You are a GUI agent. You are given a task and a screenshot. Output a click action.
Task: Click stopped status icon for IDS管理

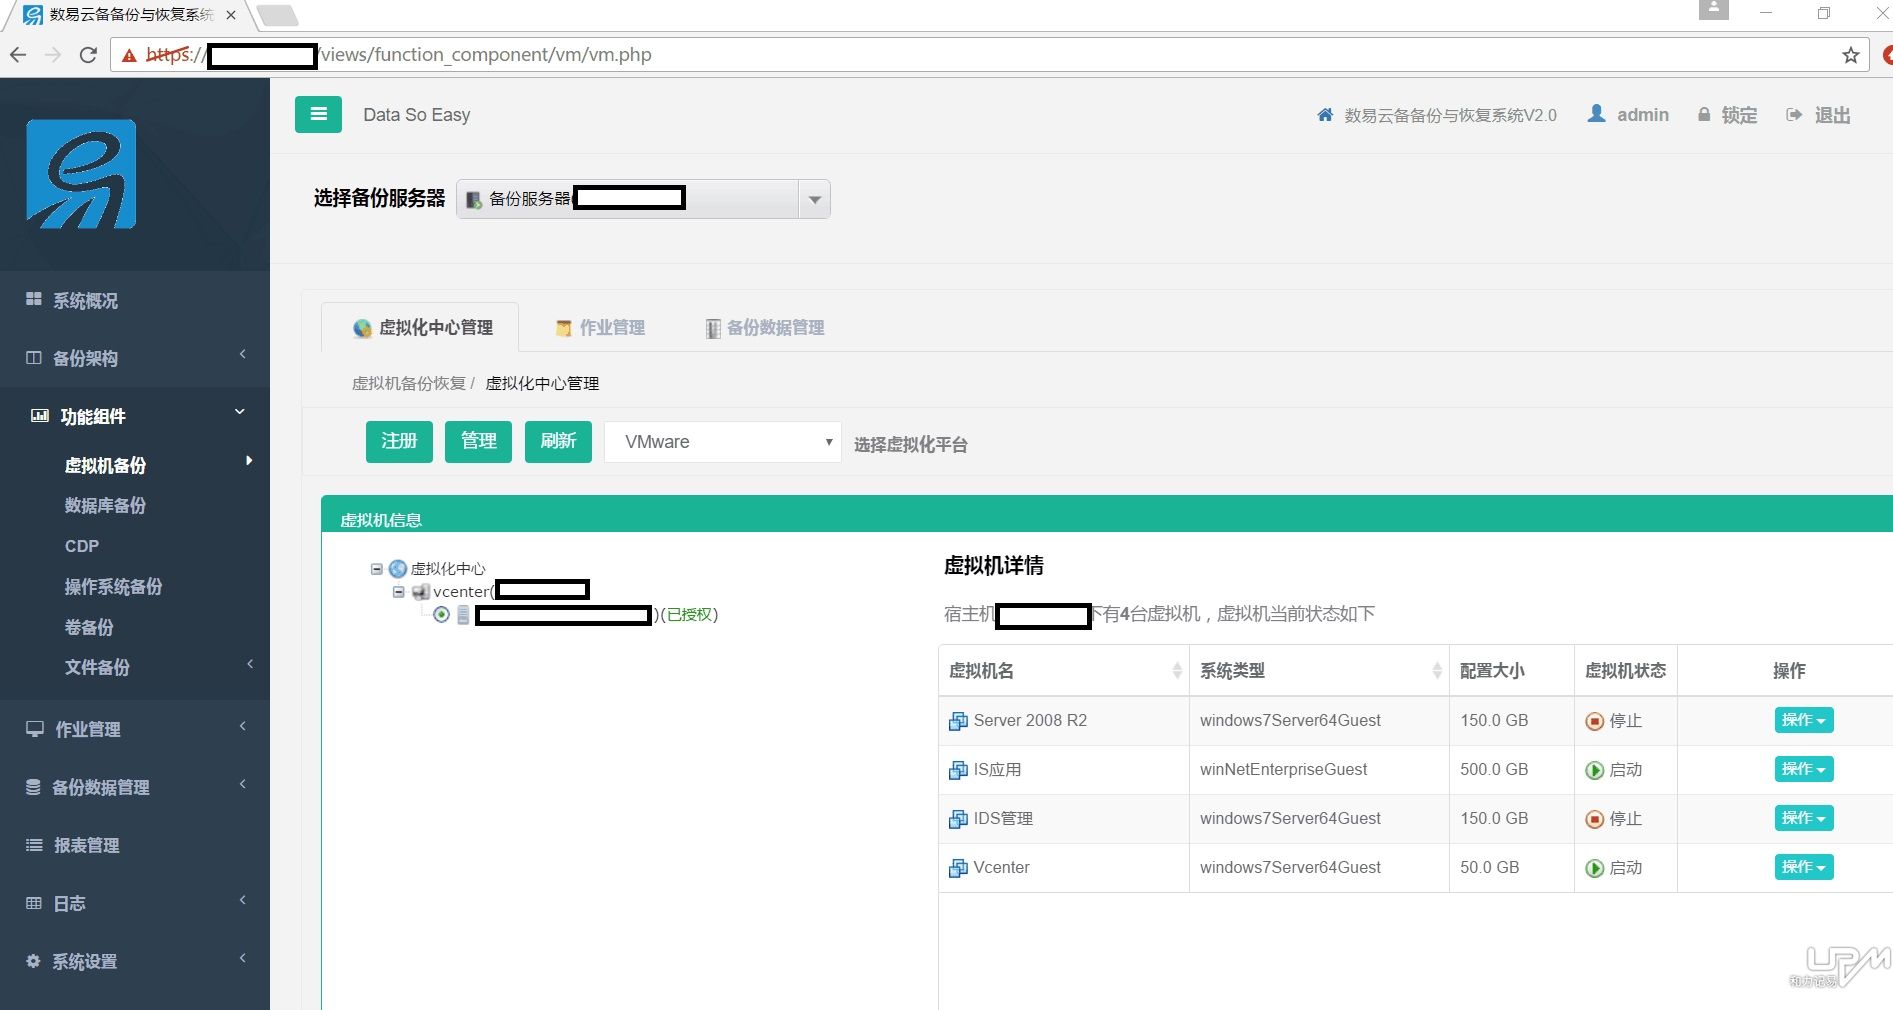tap(1595, 819)
